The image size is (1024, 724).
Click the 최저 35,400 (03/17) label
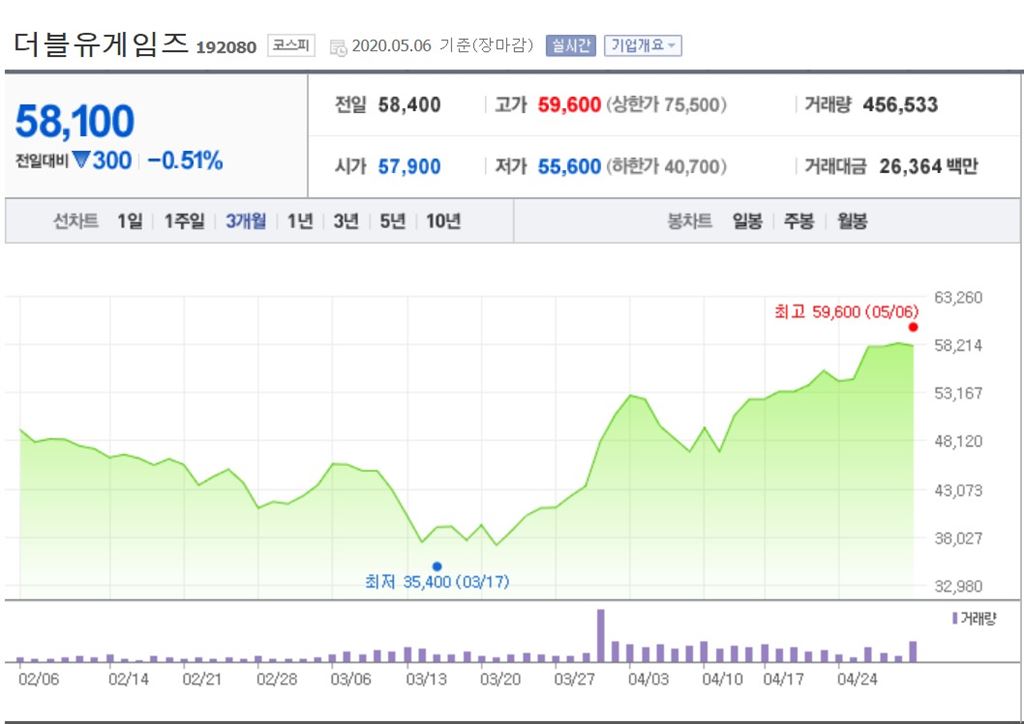click(437, 582)
